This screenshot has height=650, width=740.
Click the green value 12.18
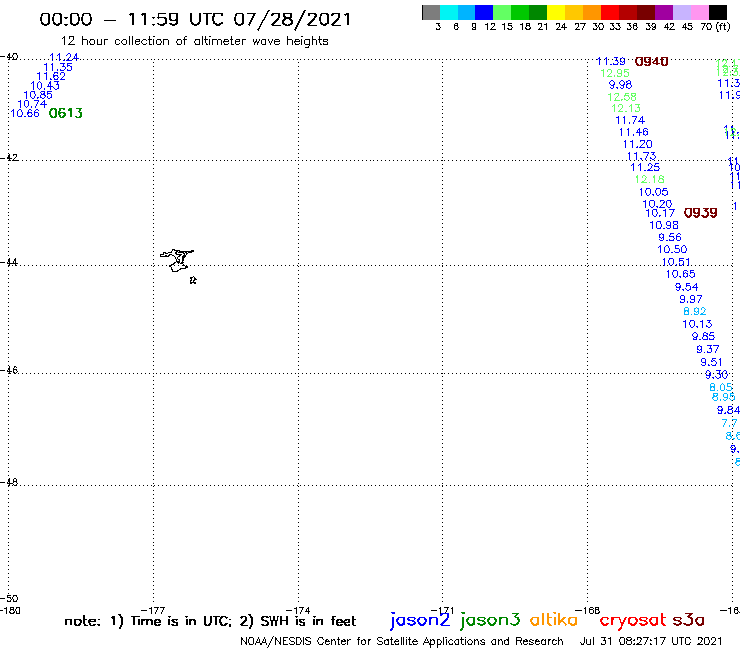point(649,179)
